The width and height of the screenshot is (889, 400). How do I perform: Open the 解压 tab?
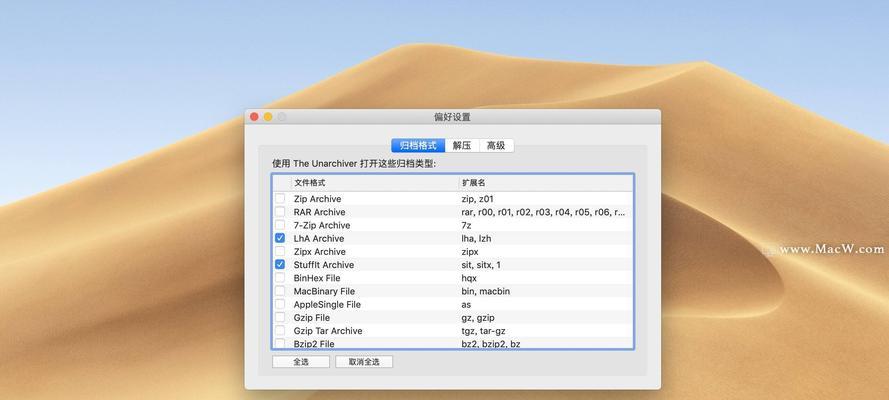(462, 146)
